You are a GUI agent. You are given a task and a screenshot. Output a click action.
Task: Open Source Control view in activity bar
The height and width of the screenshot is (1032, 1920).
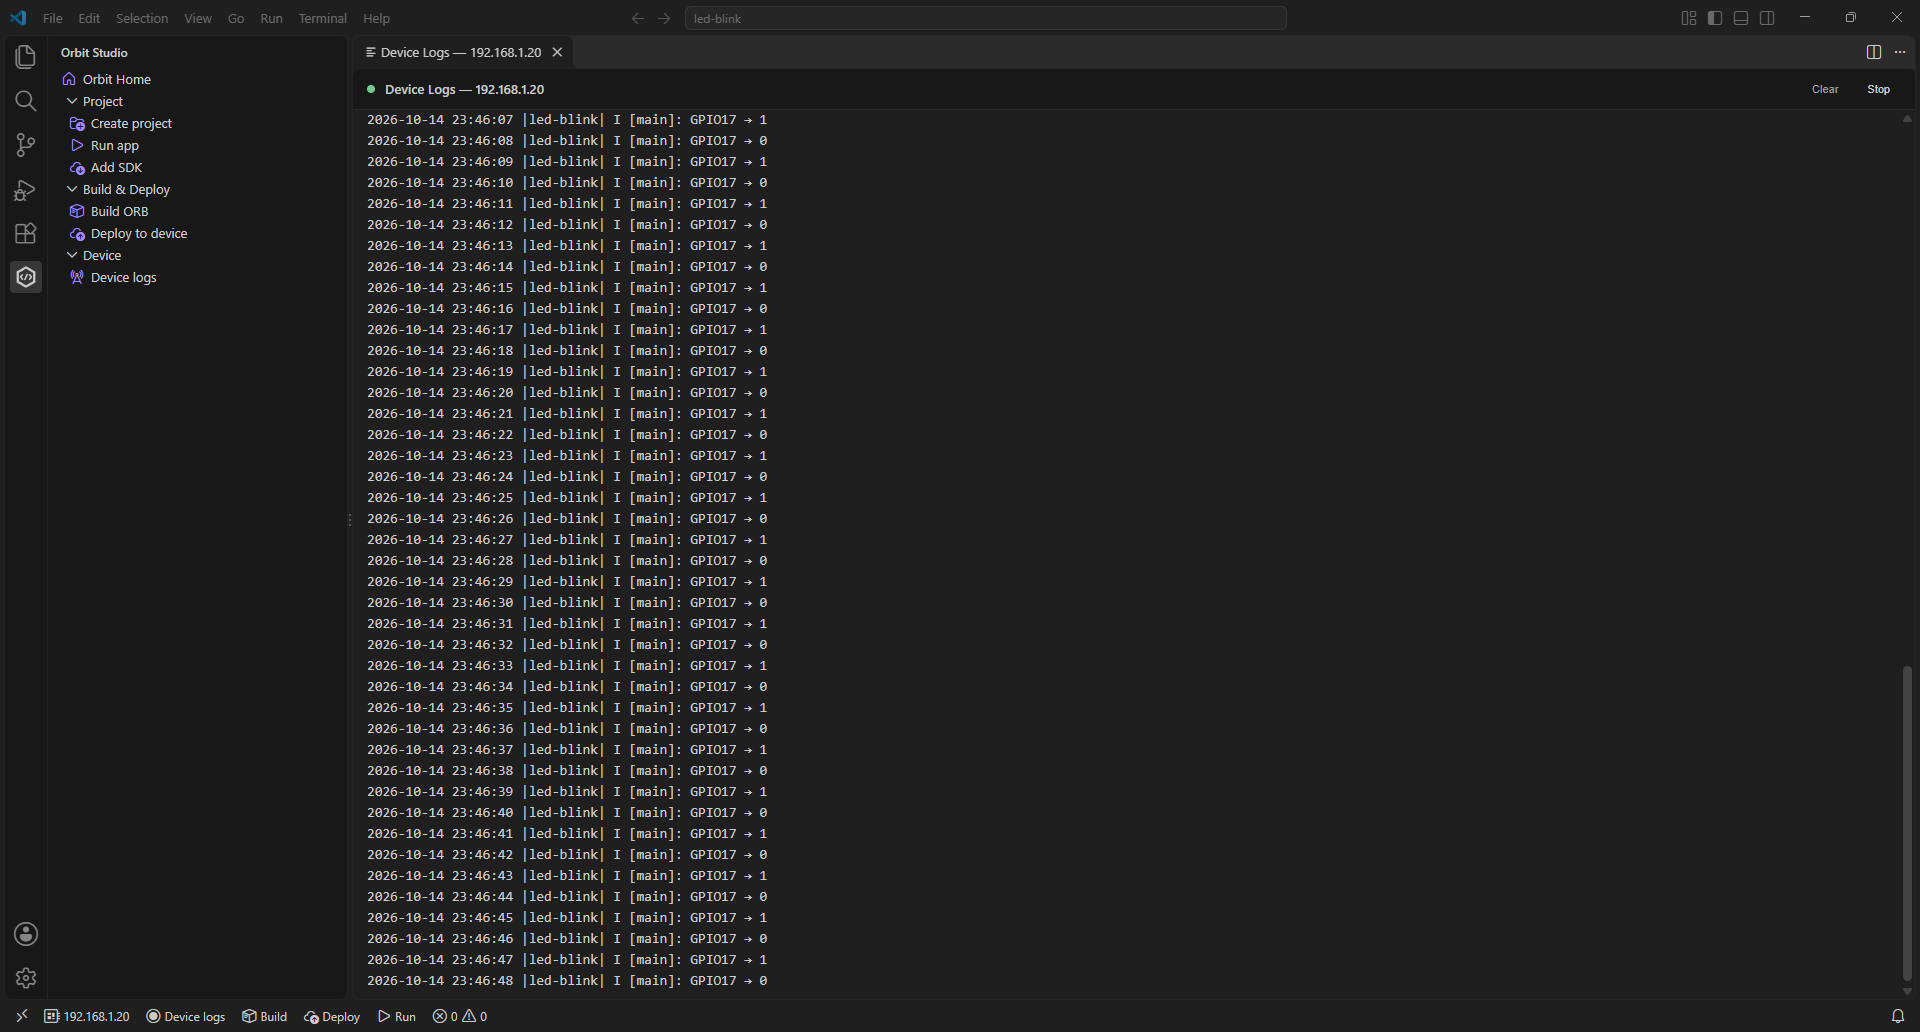pyautogui.click(x=26, y=145)
